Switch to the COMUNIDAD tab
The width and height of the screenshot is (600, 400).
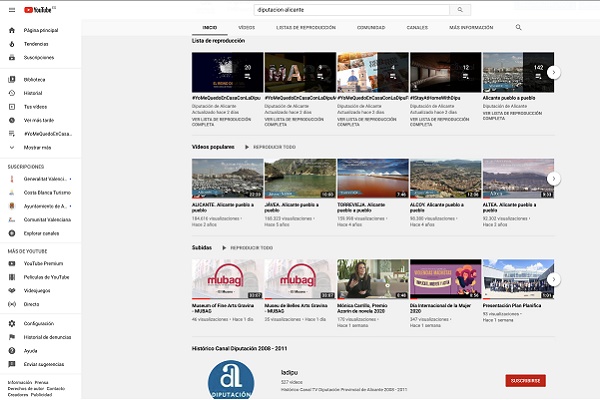point(371,28)
